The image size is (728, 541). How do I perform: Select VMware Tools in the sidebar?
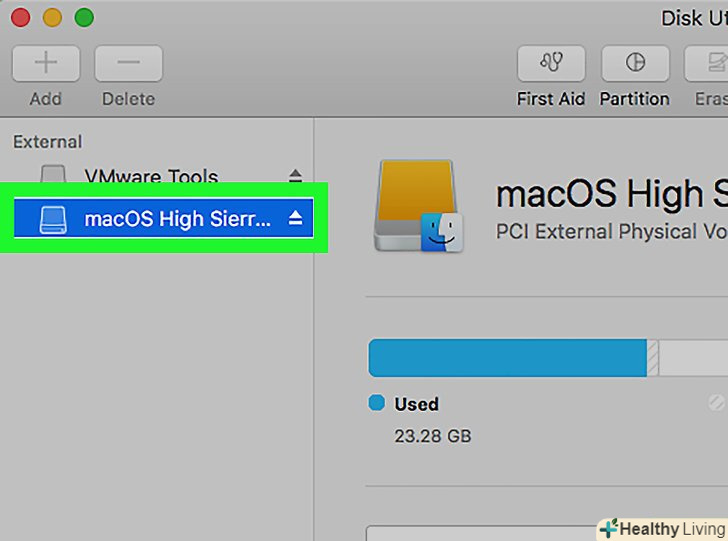(150, 177)
